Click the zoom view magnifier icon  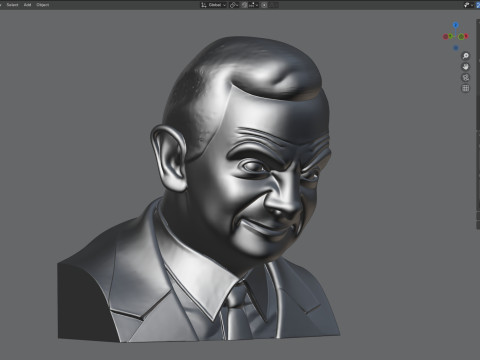(466, 56)
